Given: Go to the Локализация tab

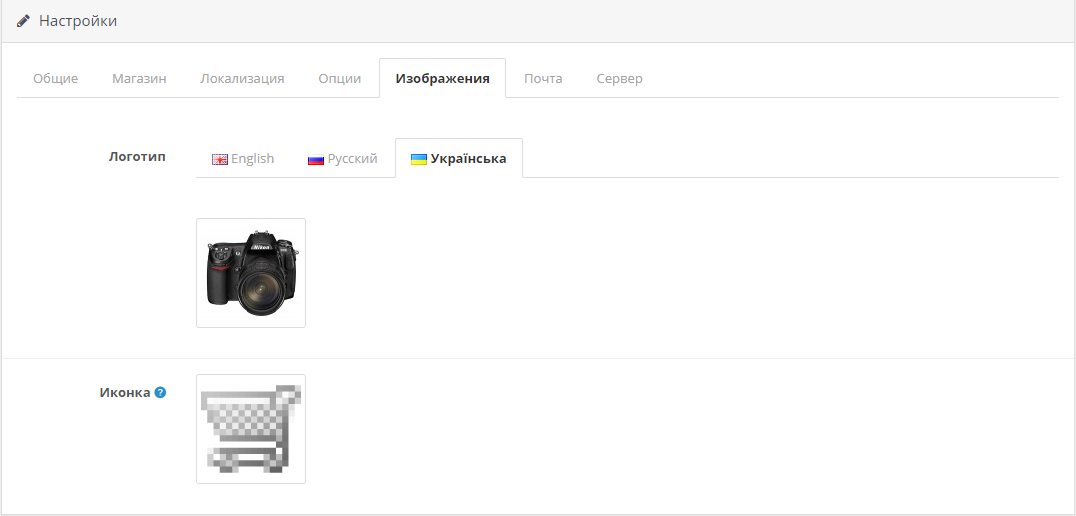Looking at the screenshot, I should 242,79.
